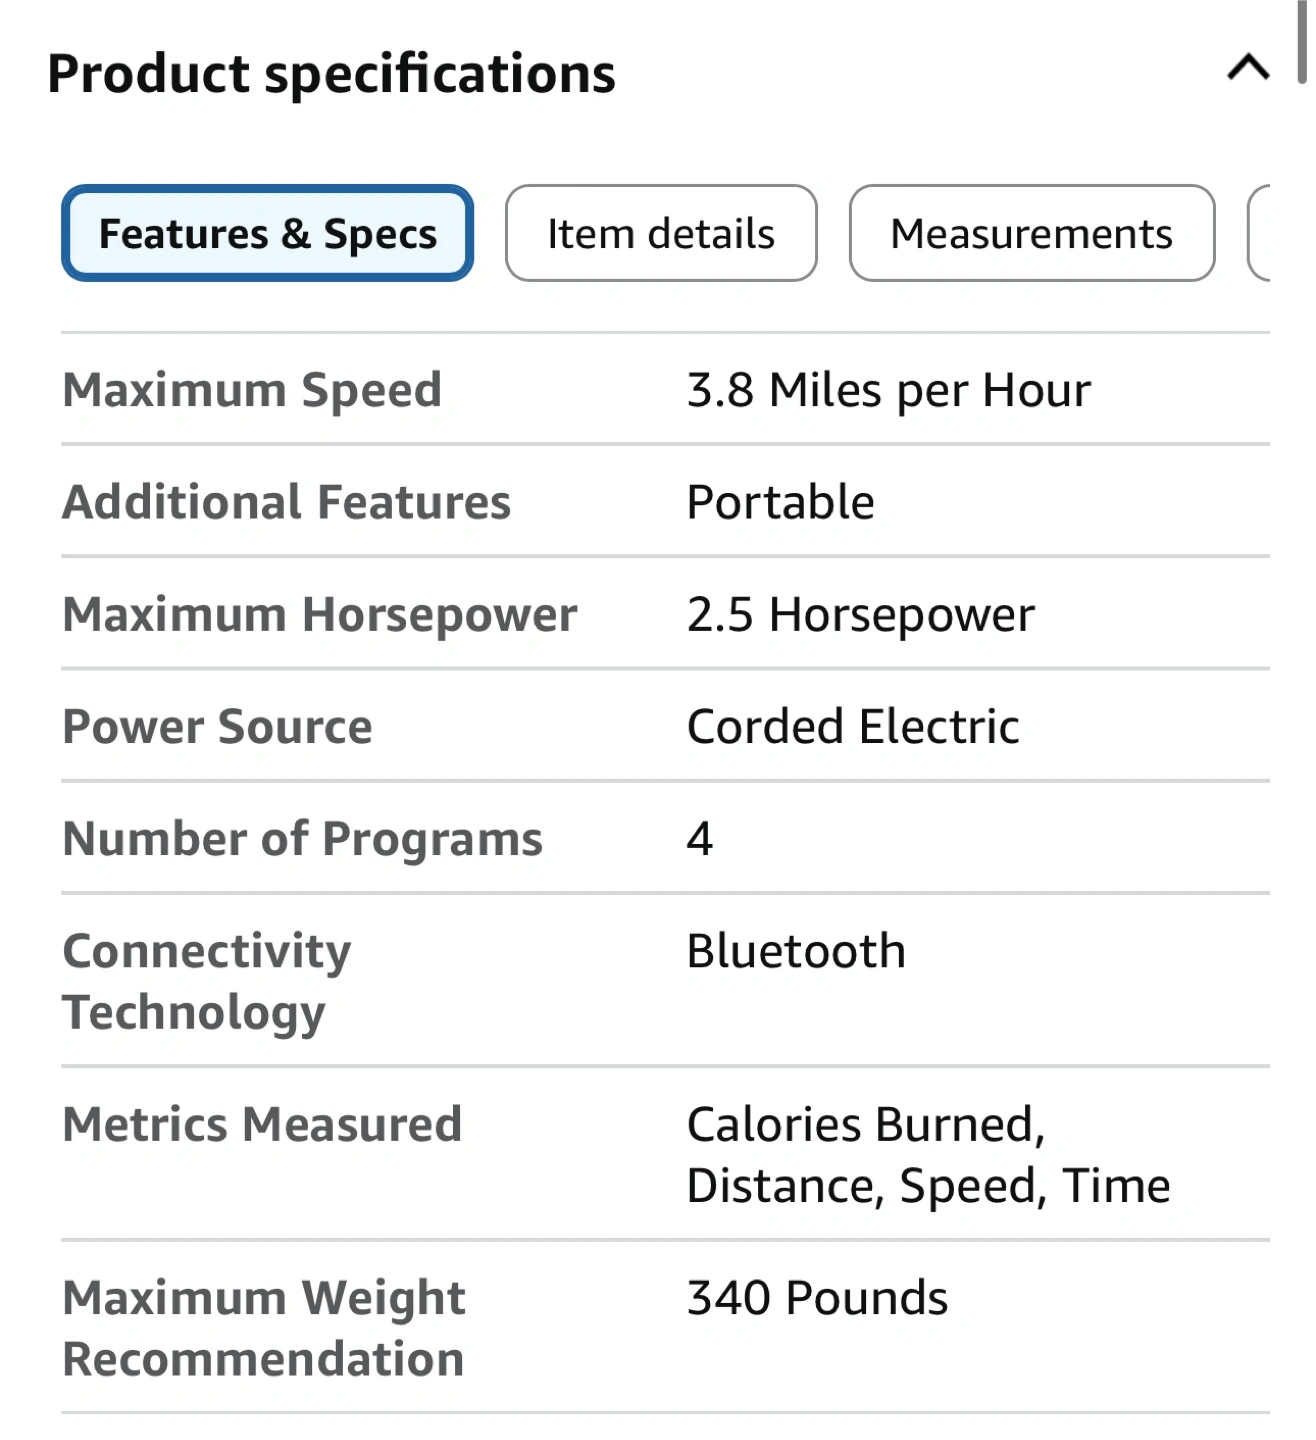Click the Corded Electric value

(x=852, y=726)
